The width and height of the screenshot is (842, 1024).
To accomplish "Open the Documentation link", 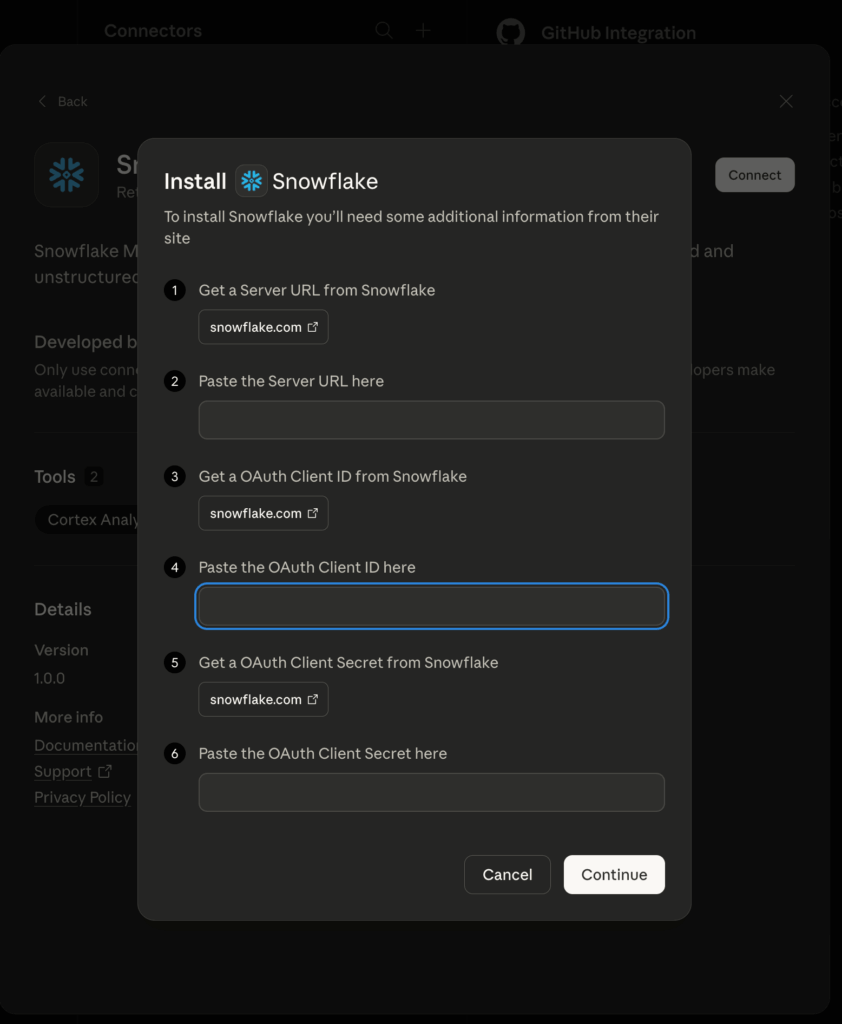I will pyautogui.click(x=85, y=745).
